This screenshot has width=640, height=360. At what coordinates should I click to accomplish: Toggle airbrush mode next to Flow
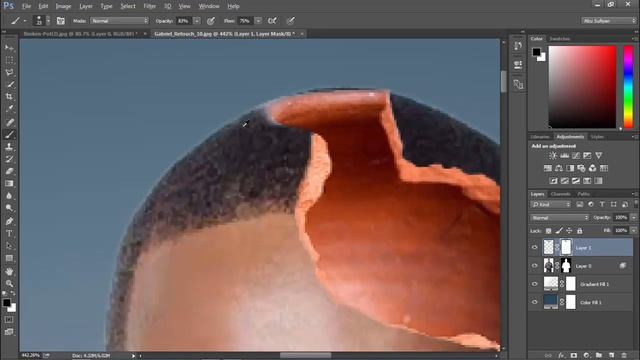pos(272,21)
